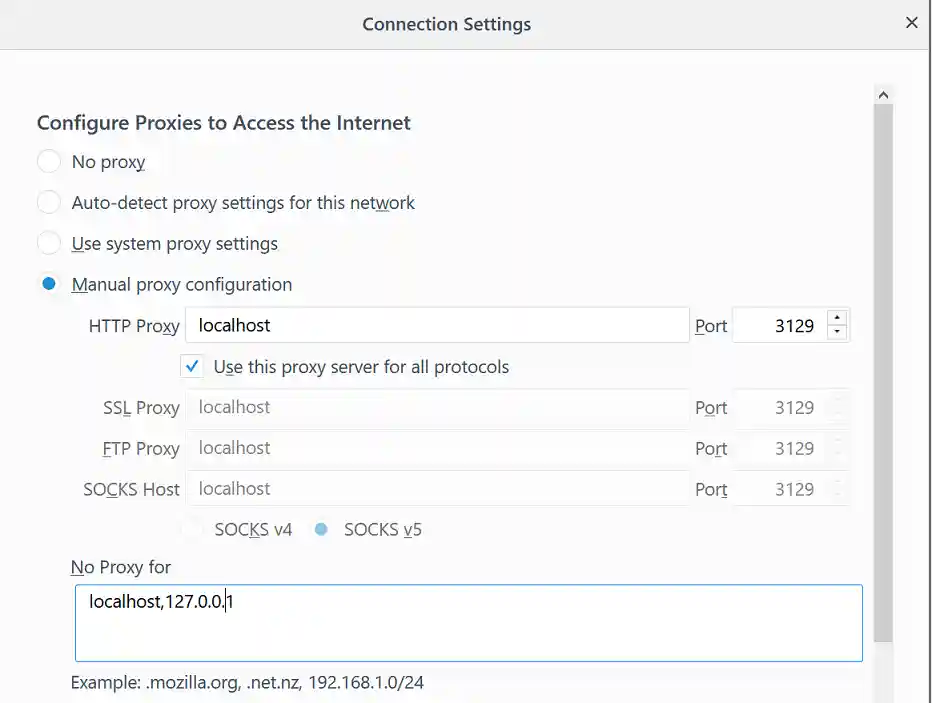This screenshot has height=703, width=932.
Task: Select the SOCKS v4 option
Action: click(192, 530)
